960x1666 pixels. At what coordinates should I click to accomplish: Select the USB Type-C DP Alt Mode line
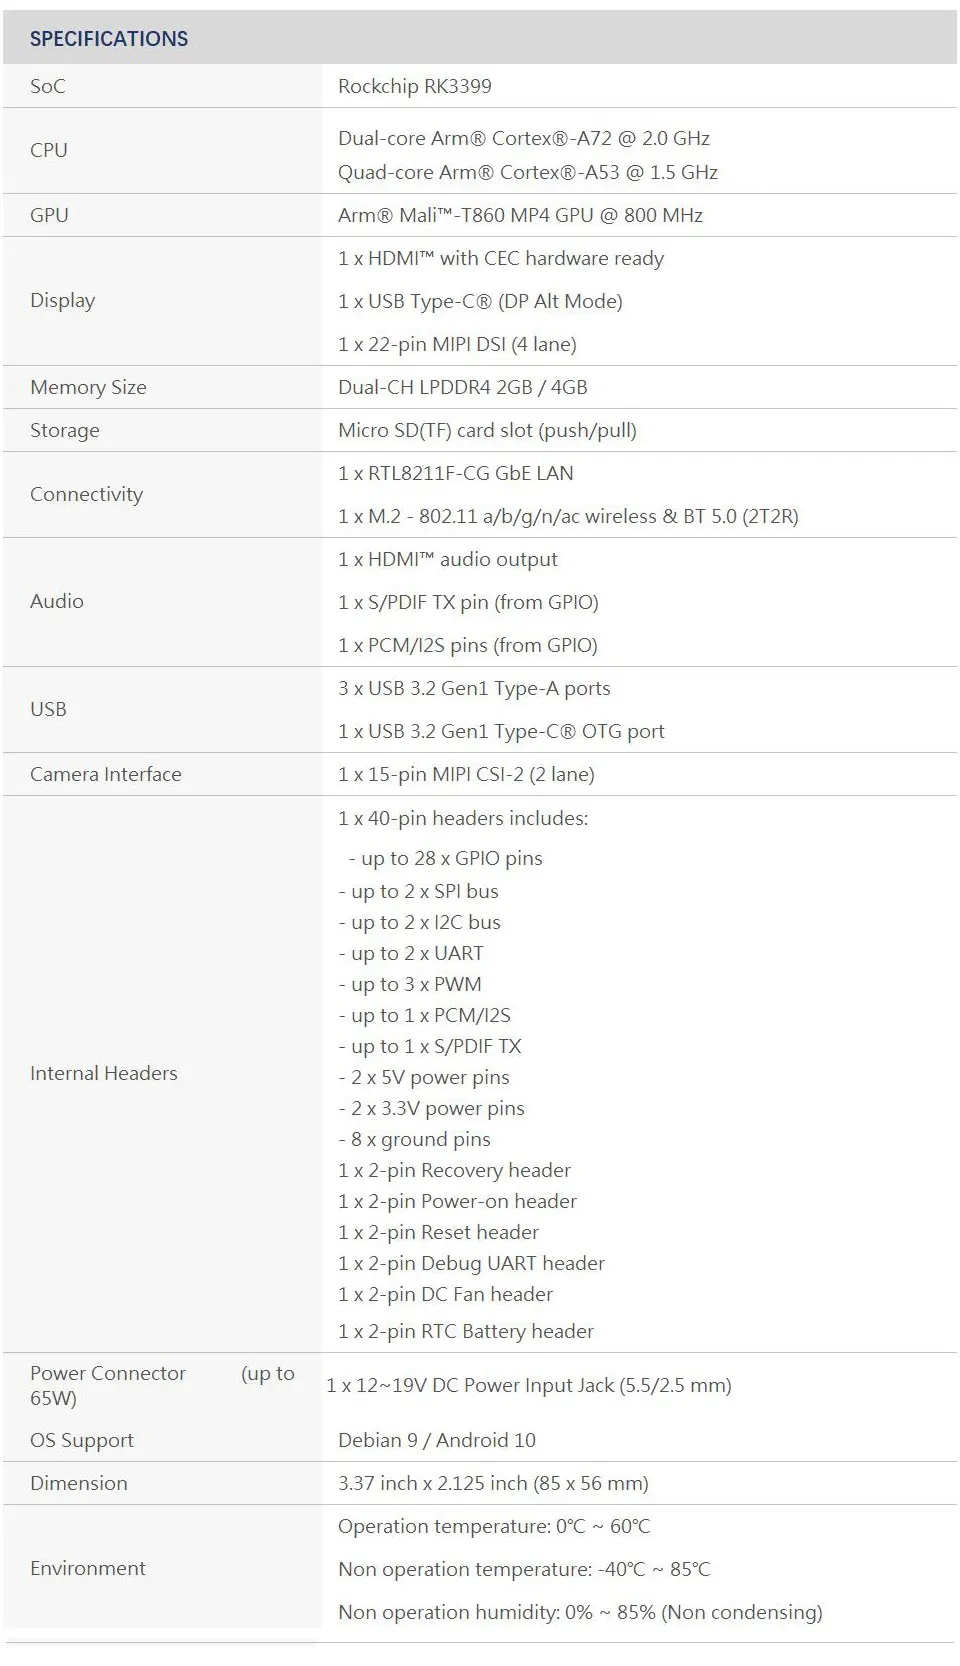coord(480,301)
